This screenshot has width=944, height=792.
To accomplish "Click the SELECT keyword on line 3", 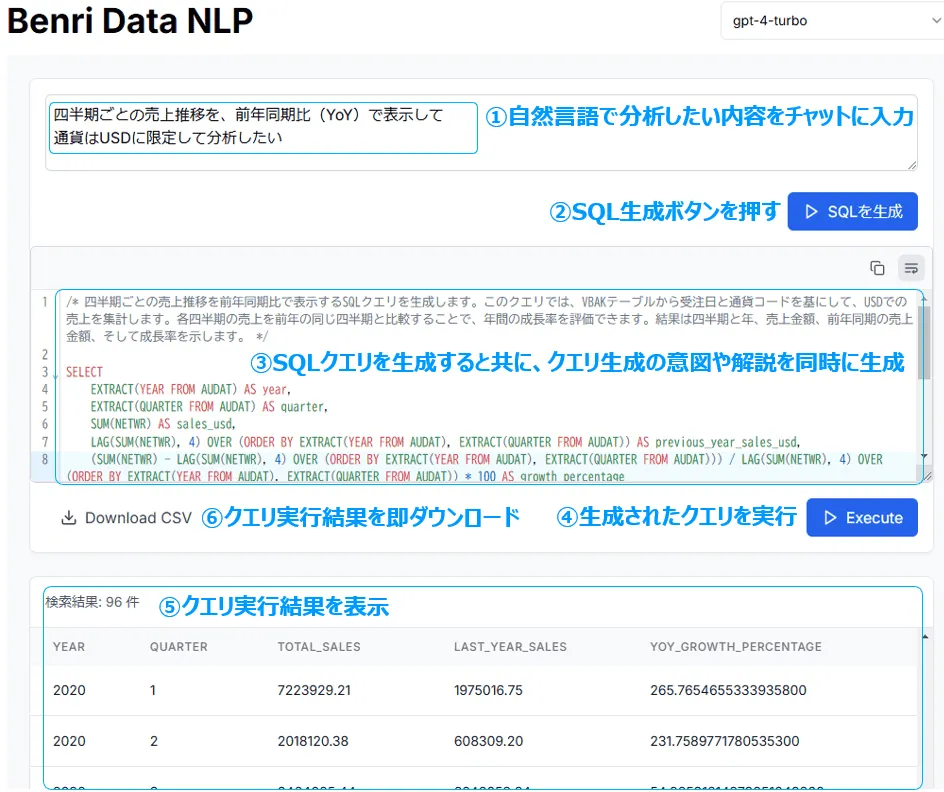I will [84, 372].
